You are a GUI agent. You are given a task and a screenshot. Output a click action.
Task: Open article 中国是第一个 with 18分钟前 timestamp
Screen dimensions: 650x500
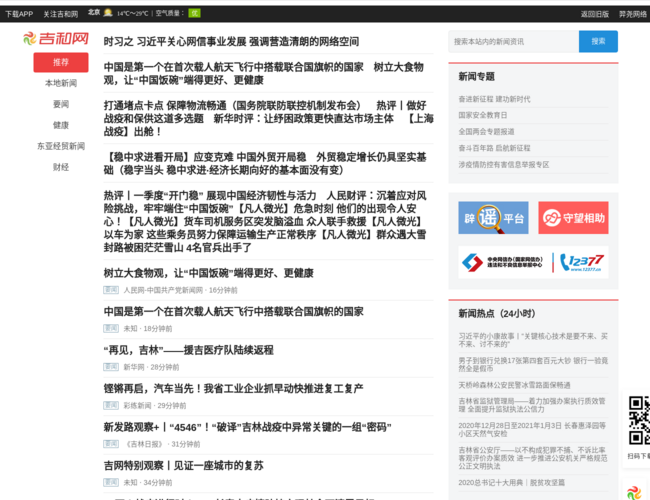point(233,312)
